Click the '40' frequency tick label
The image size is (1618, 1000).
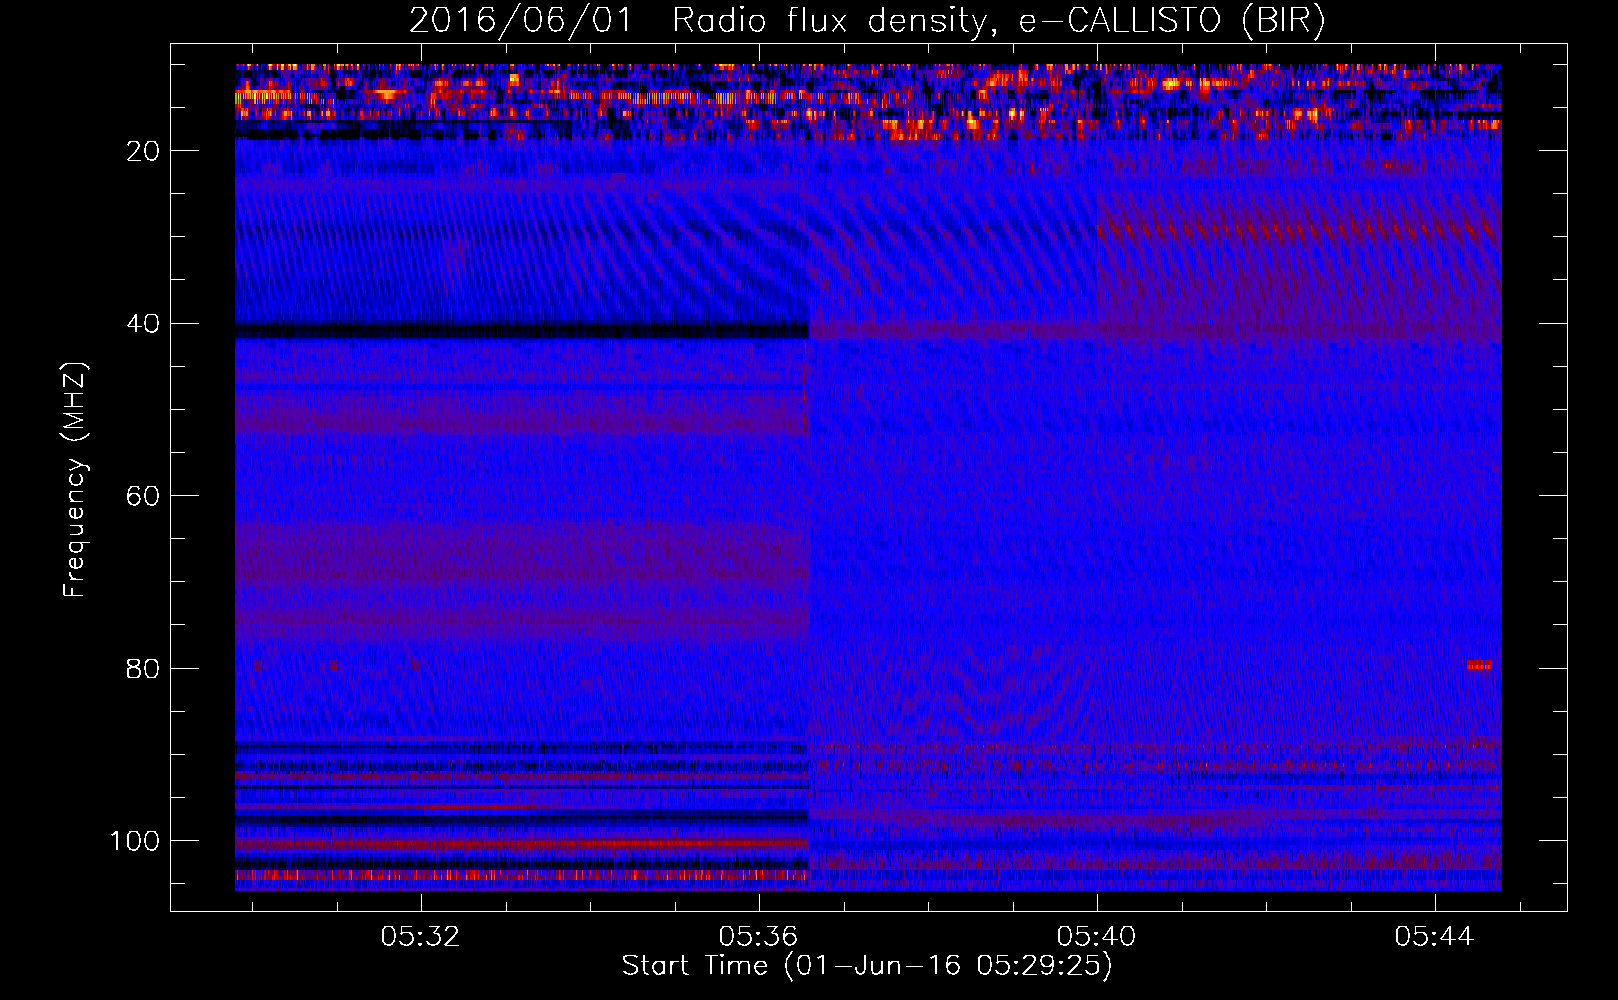pyautogui.click(x=144, y=324)
